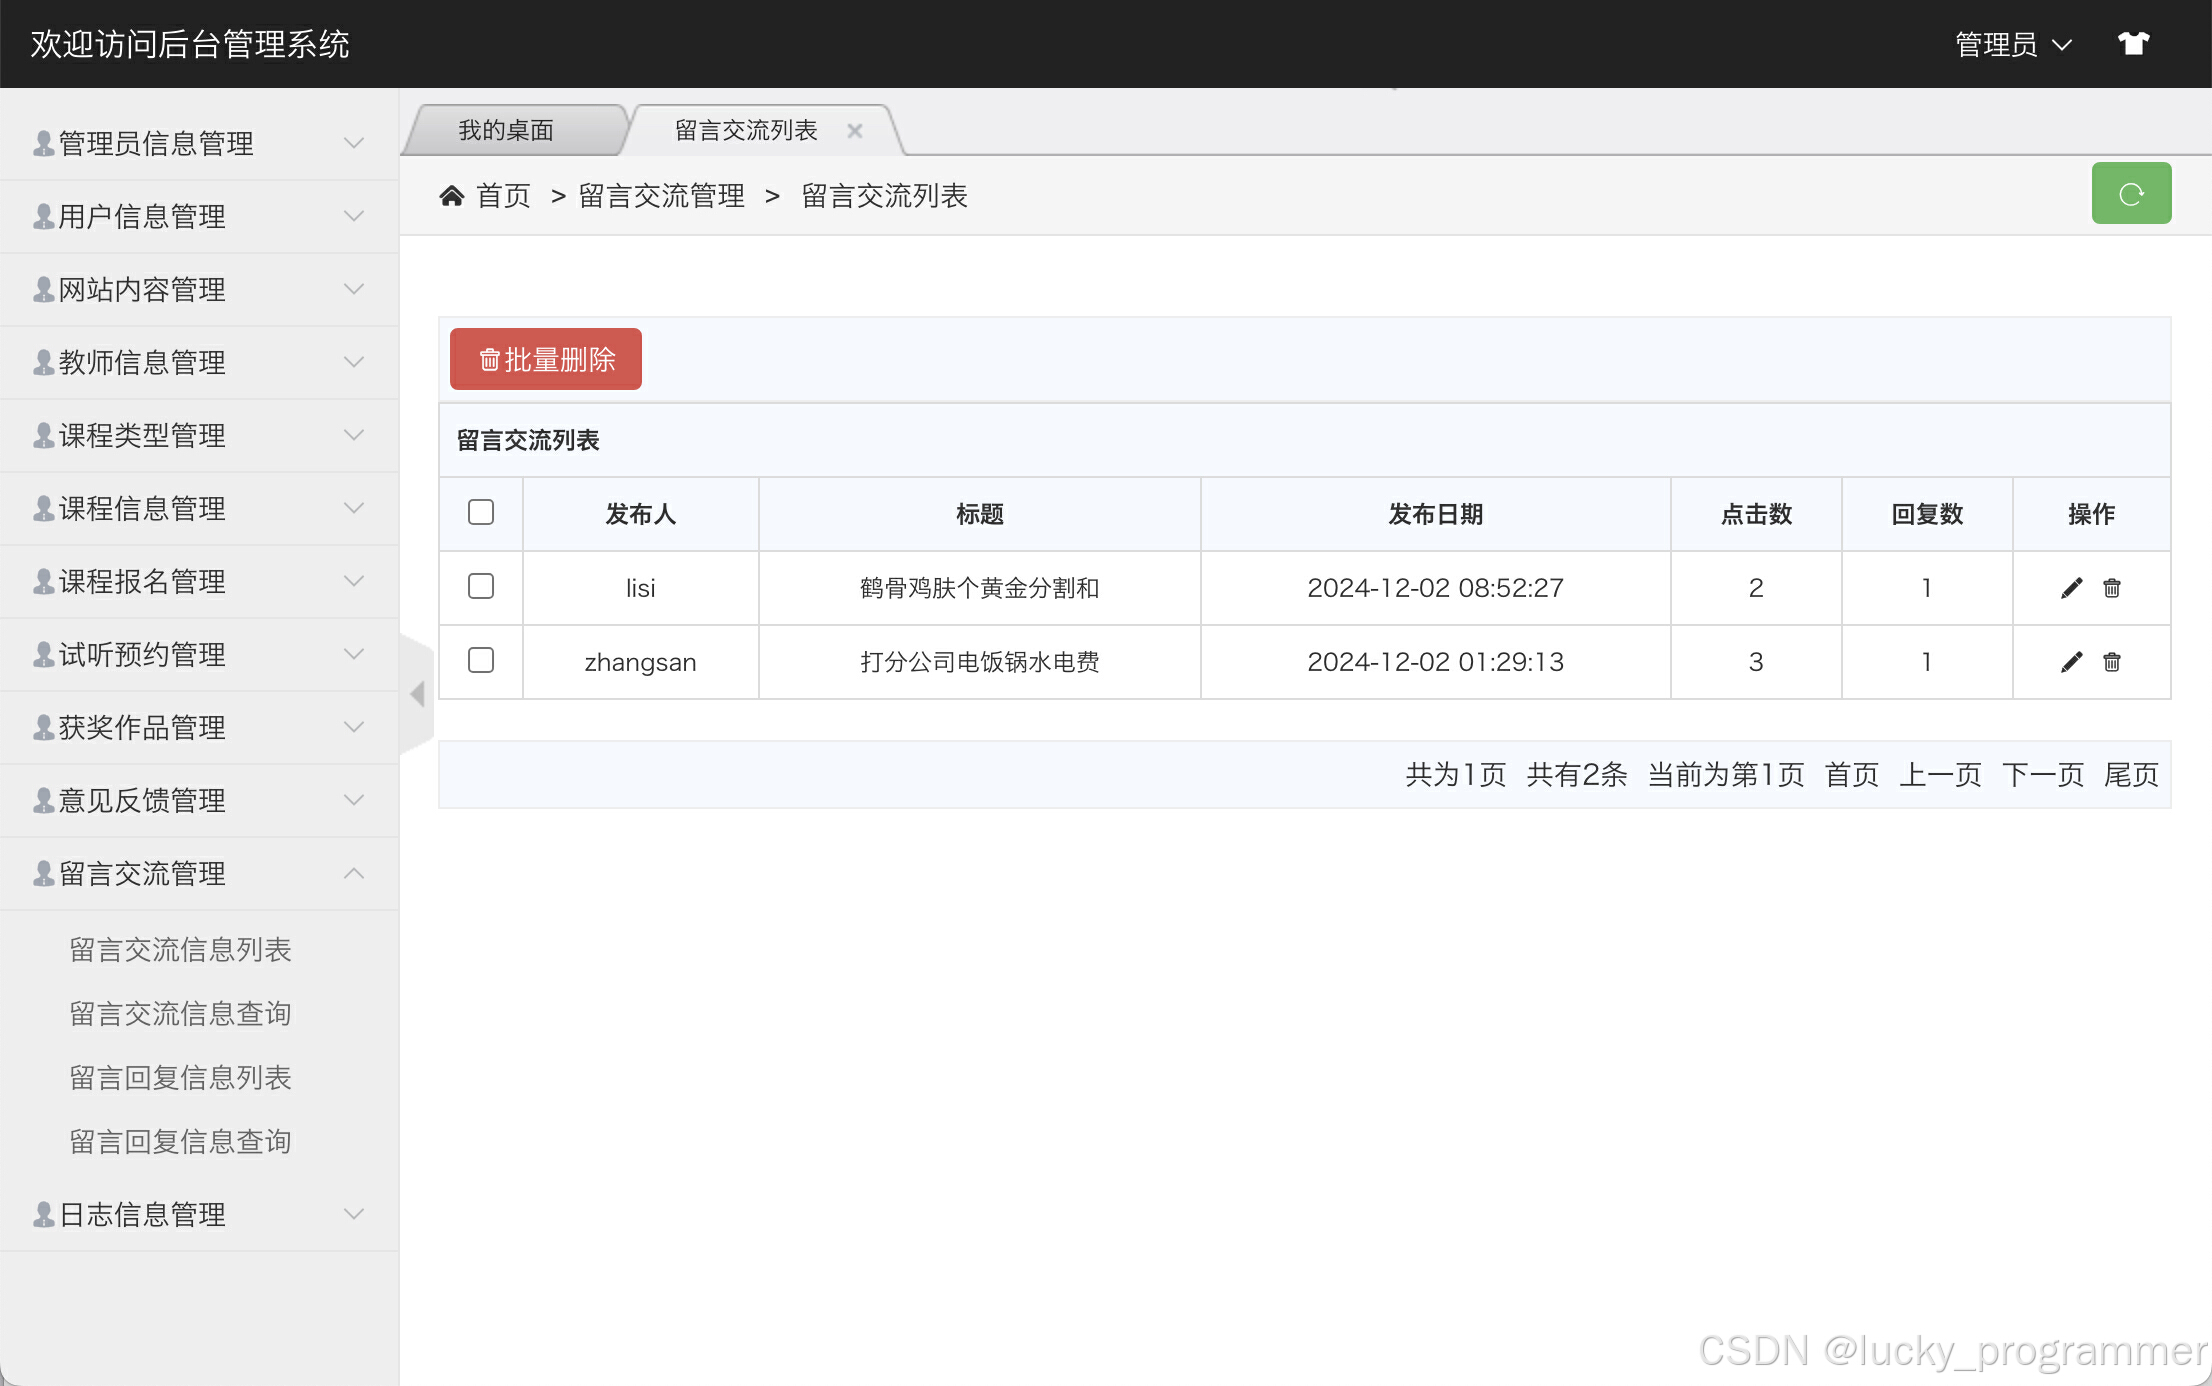Close the 留言交流列表 tab
The width and height of the screenshot is (2212, 1386).
point(854,131)
